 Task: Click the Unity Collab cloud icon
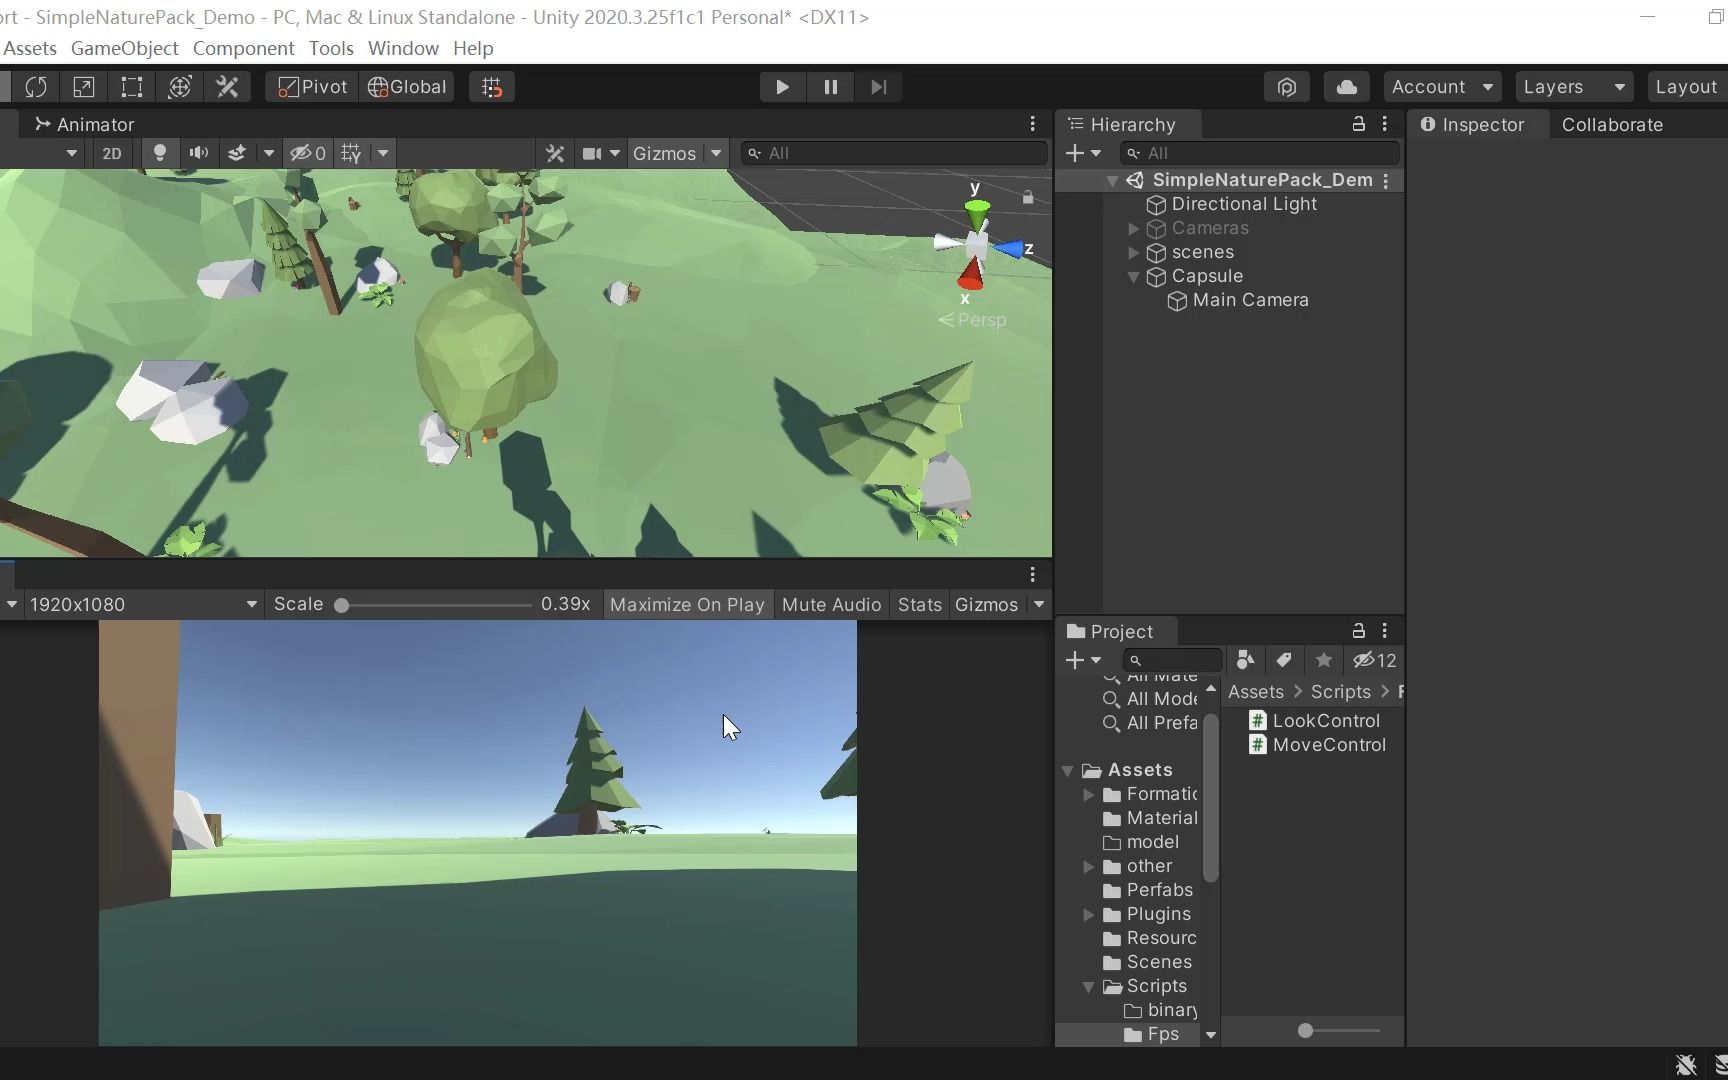coord(1345,87)
